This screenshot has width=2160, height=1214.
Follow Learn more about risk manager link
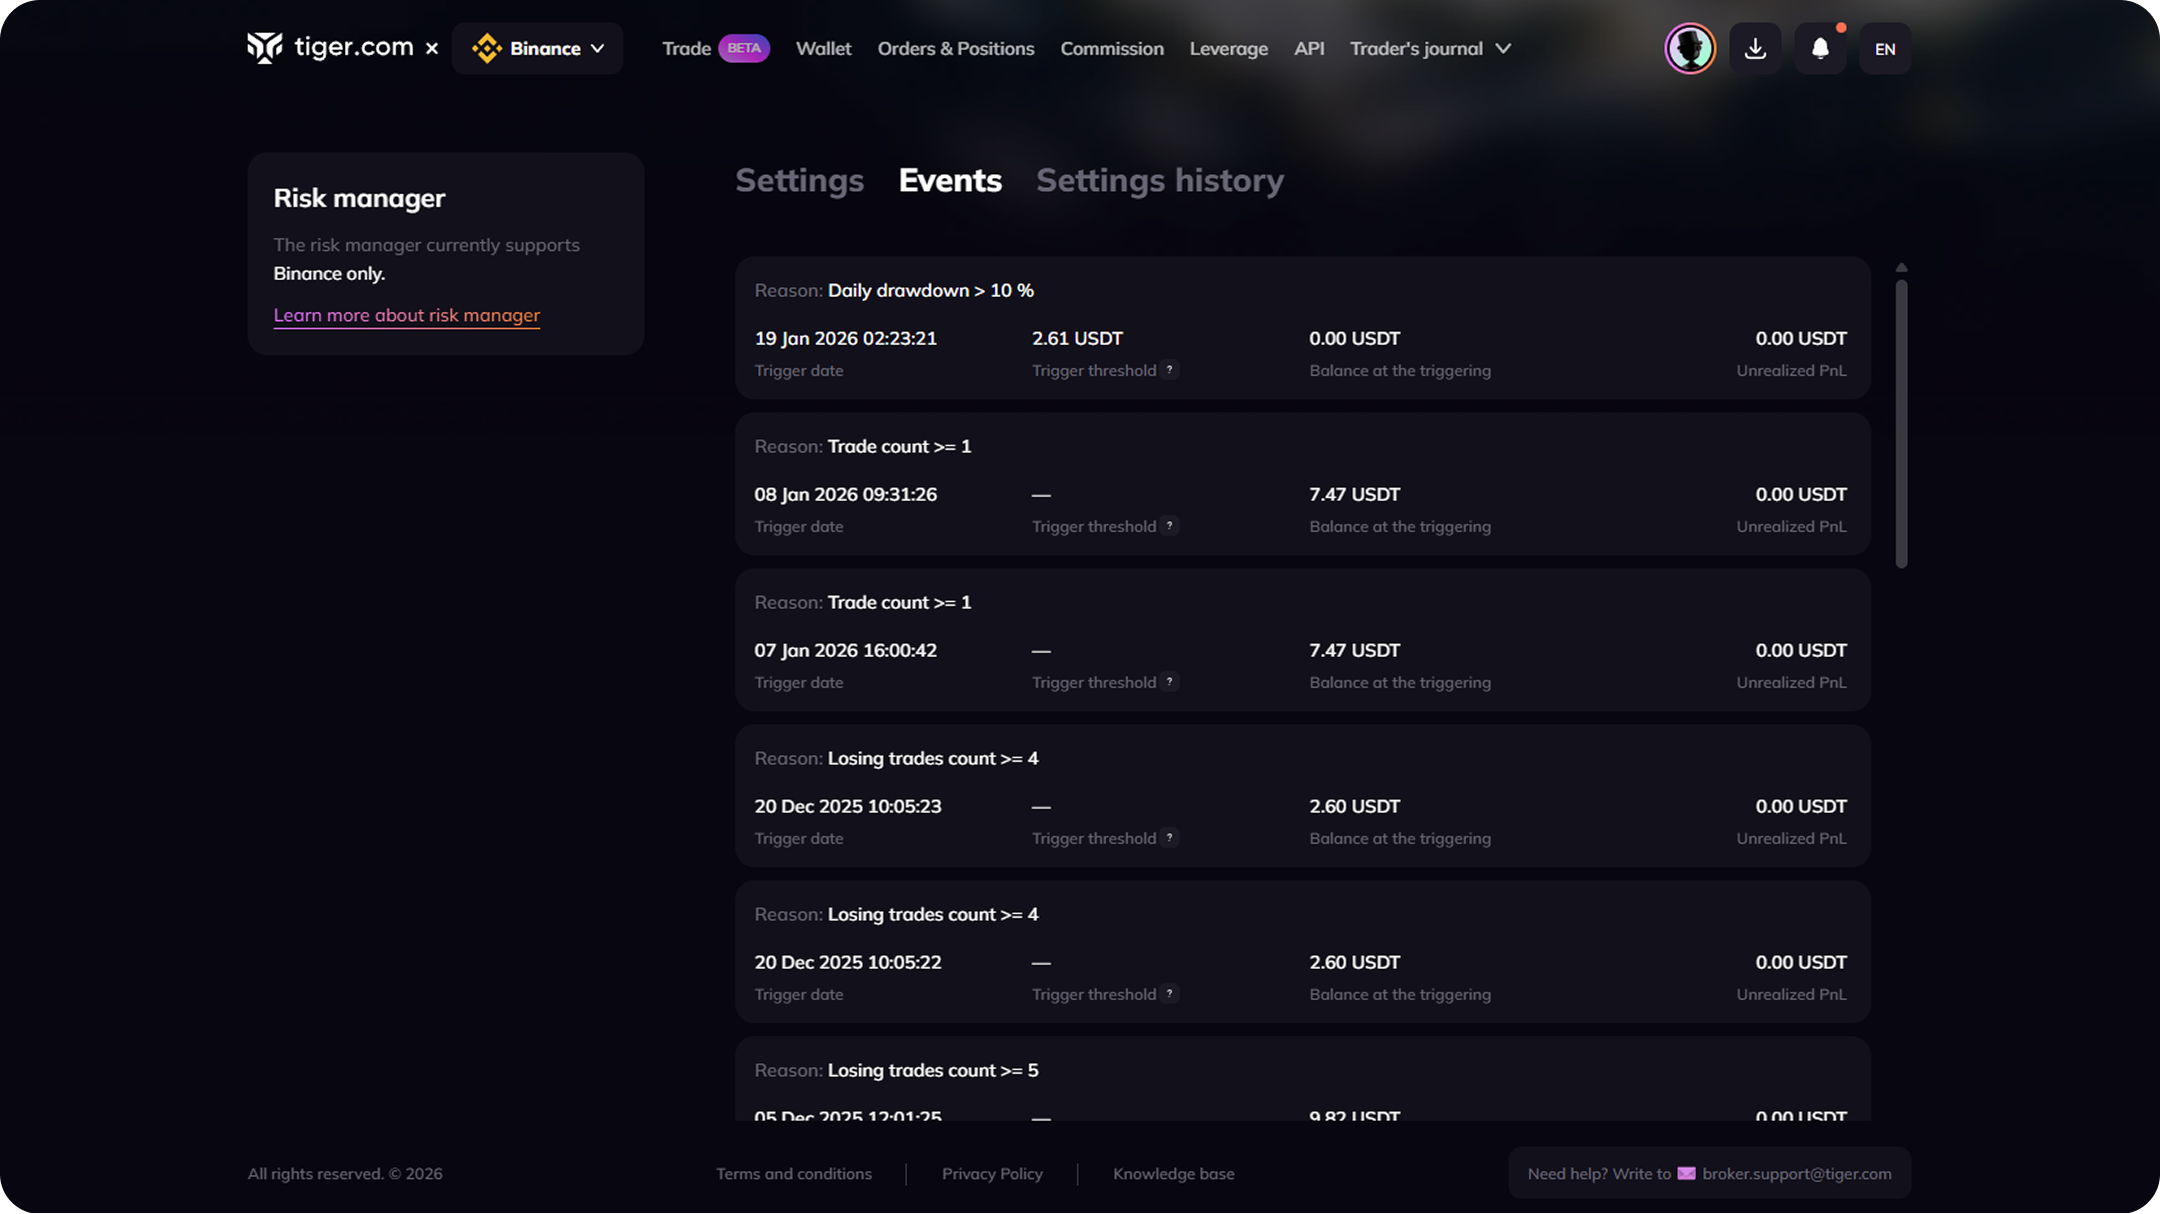tap(406, 315)
